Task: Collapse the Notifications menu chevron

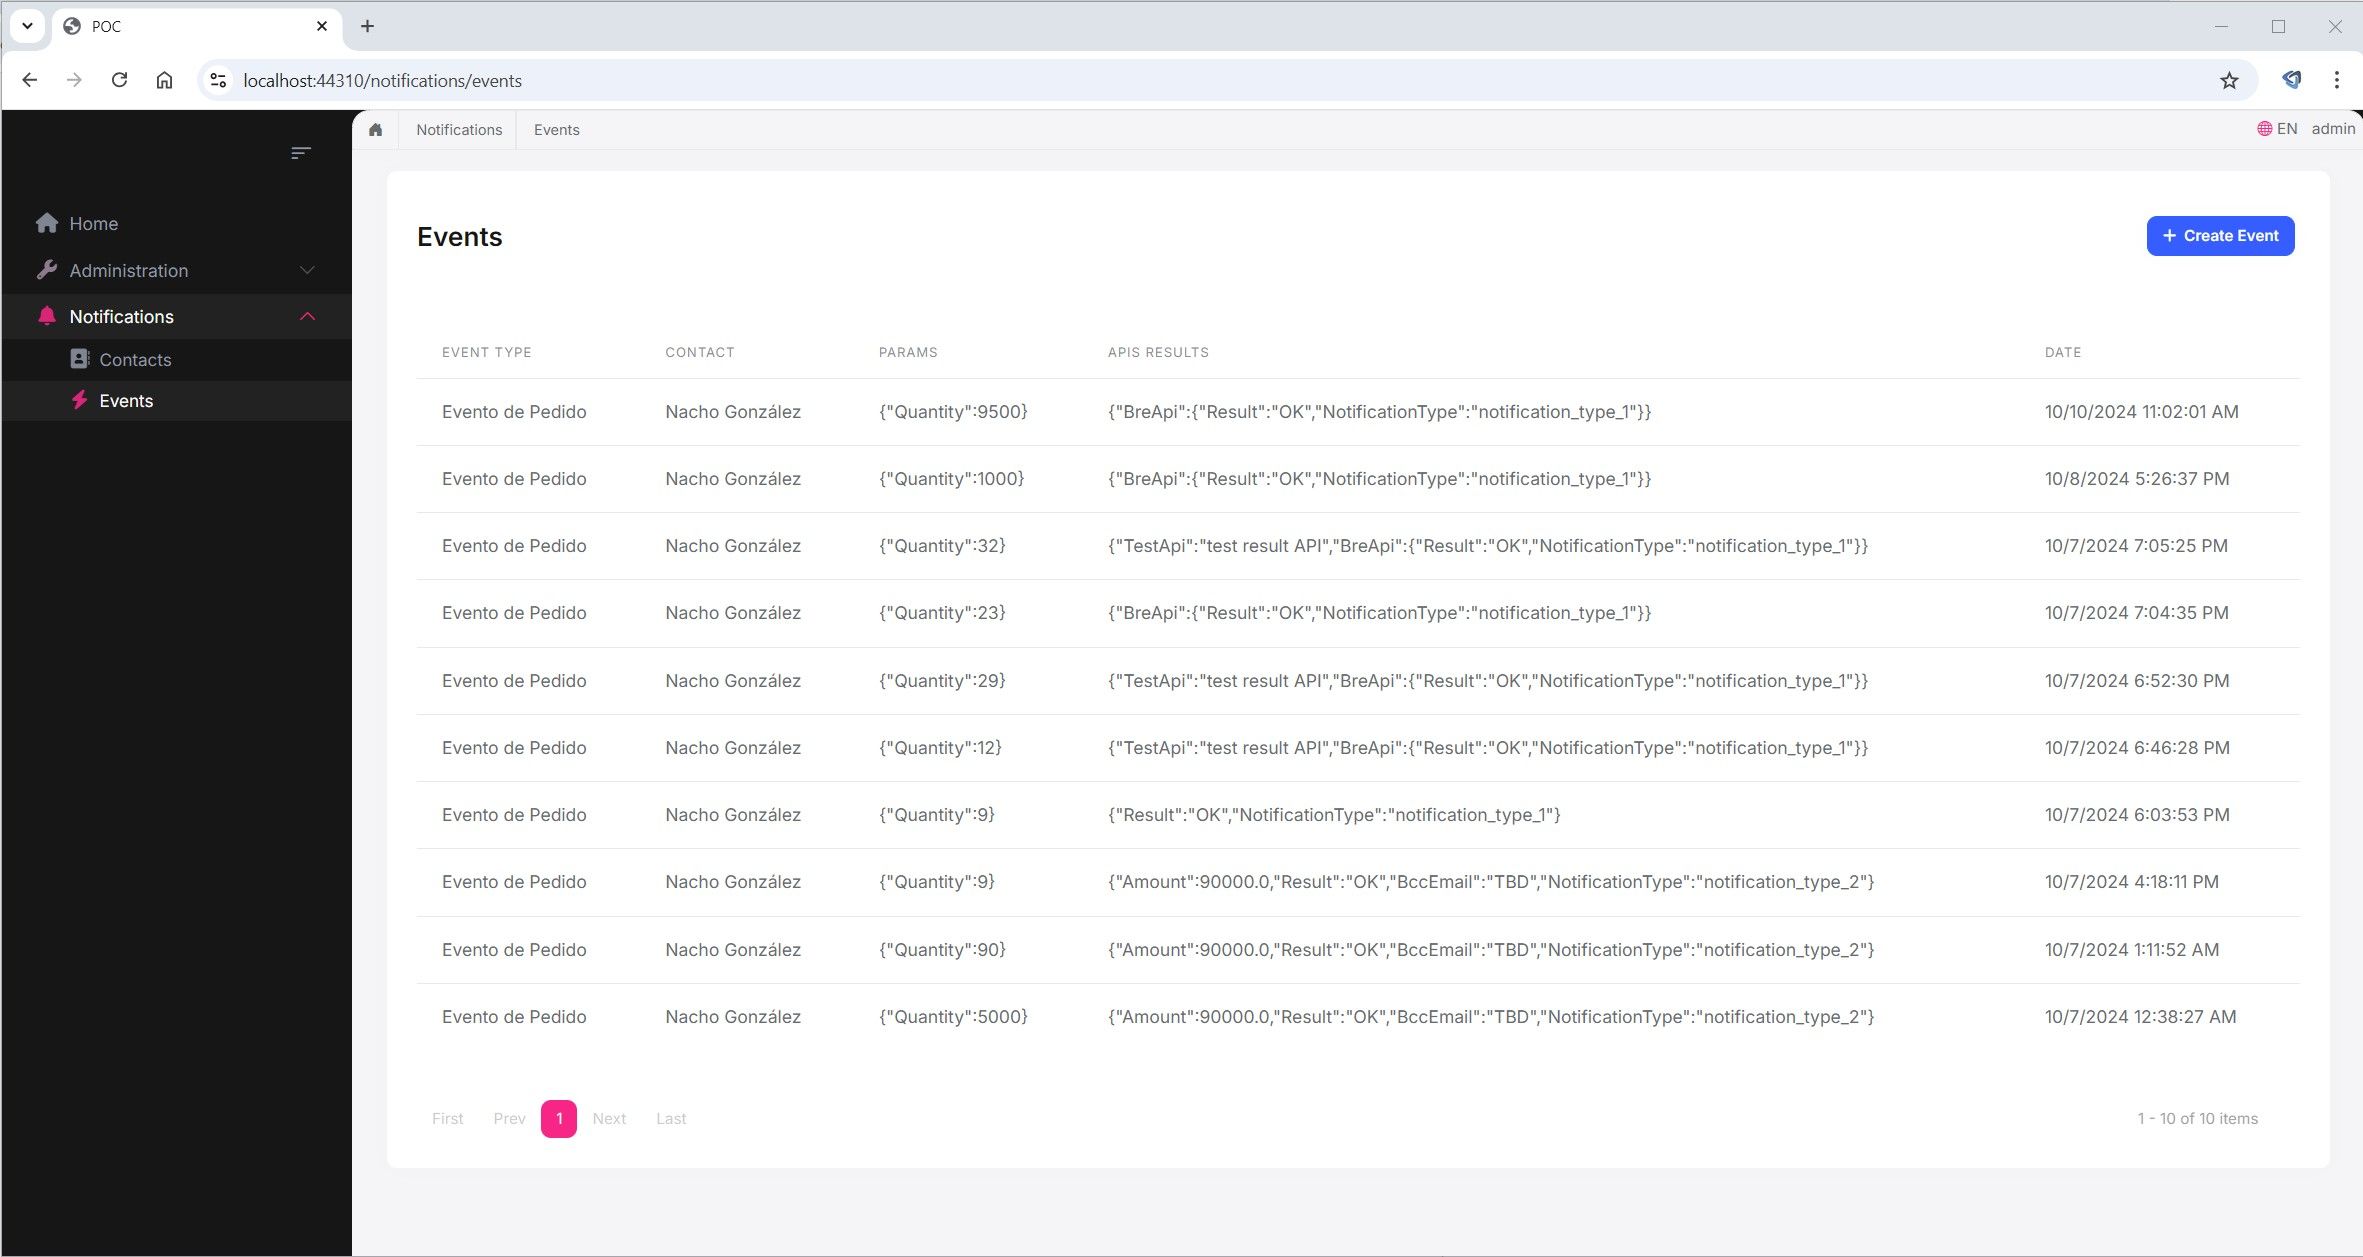Action: (307, 316)
